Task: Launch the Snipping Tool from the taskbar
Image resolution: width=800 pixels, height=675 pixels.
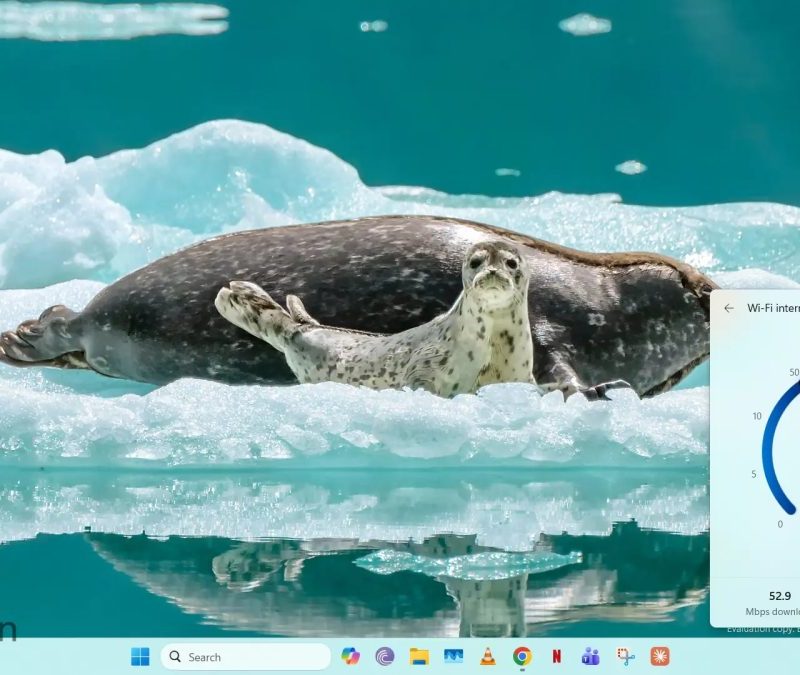Action: (x=626, y=656)
